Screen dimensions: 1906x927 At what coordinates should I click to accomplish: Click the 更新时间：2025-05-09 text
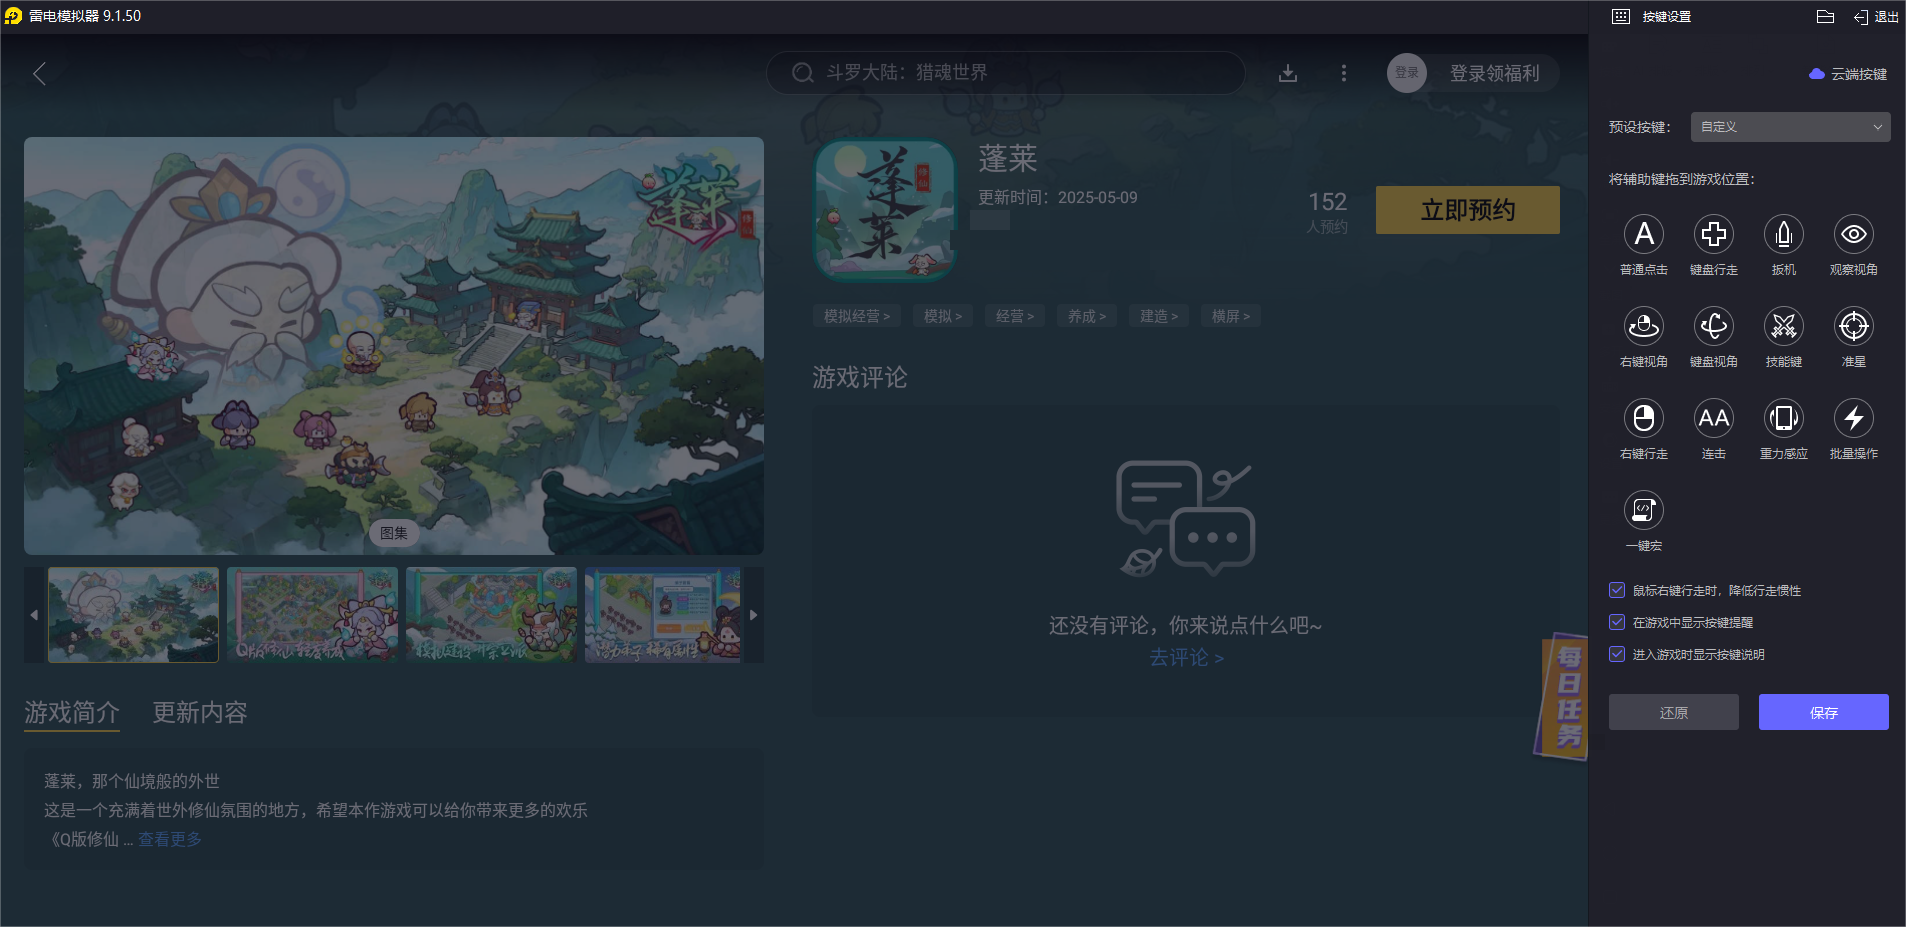point(1058,198)
